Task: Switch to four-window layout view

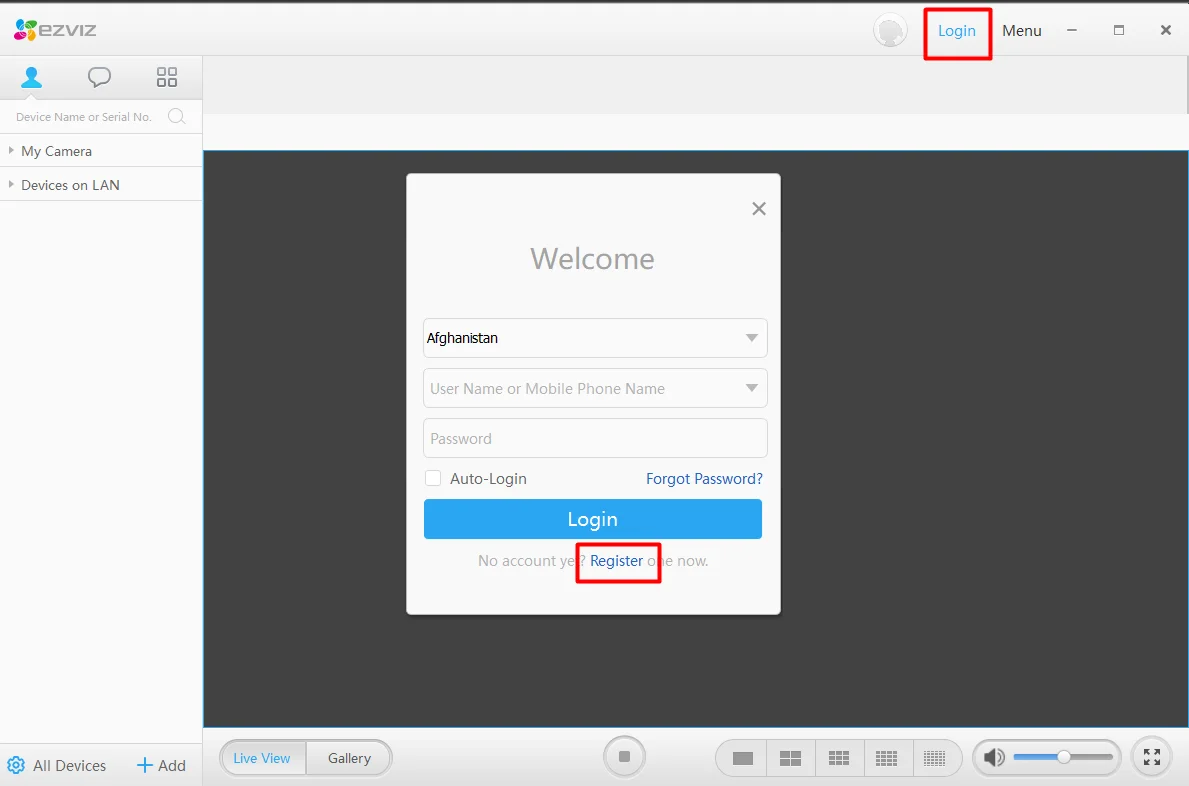Action: [x=790, y=759]
